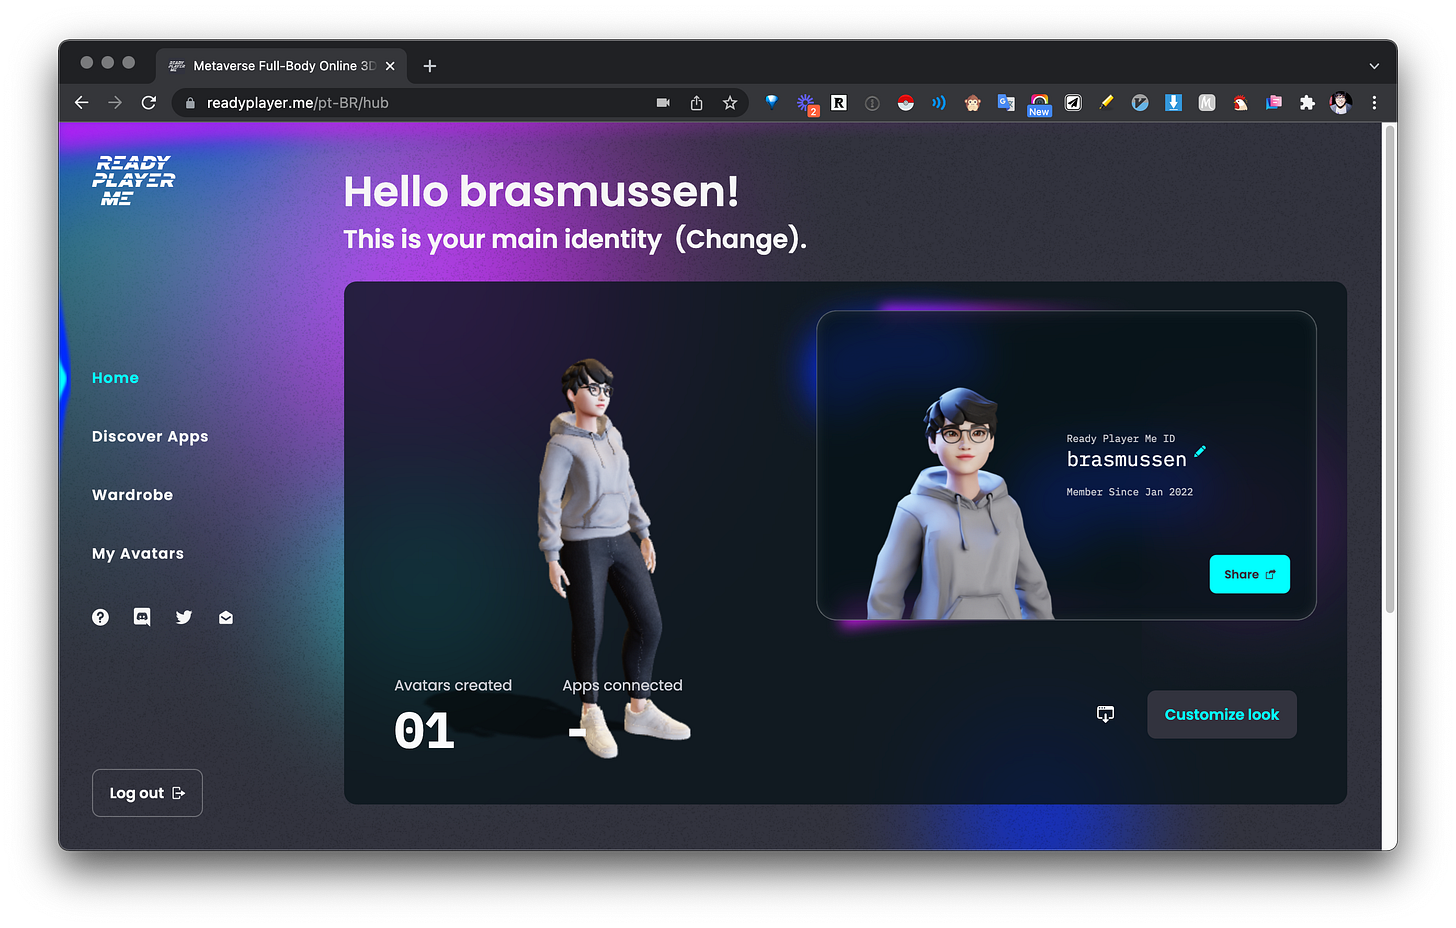The image size is (1456, 928).
Task: Open the help question mark icon
Action: 100,617
